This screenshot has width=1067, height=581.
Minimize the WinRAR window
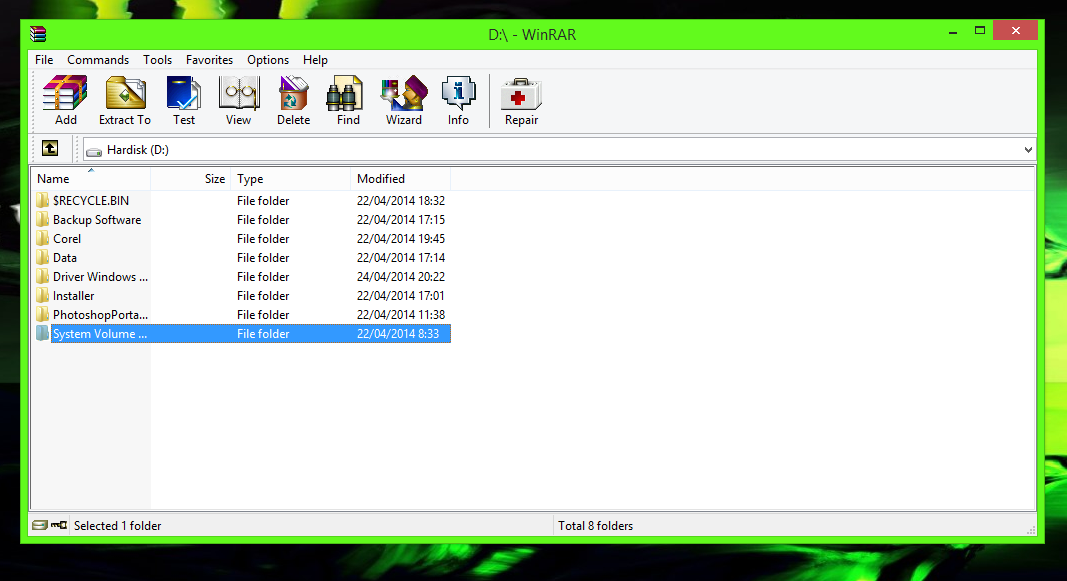point(953,31)
